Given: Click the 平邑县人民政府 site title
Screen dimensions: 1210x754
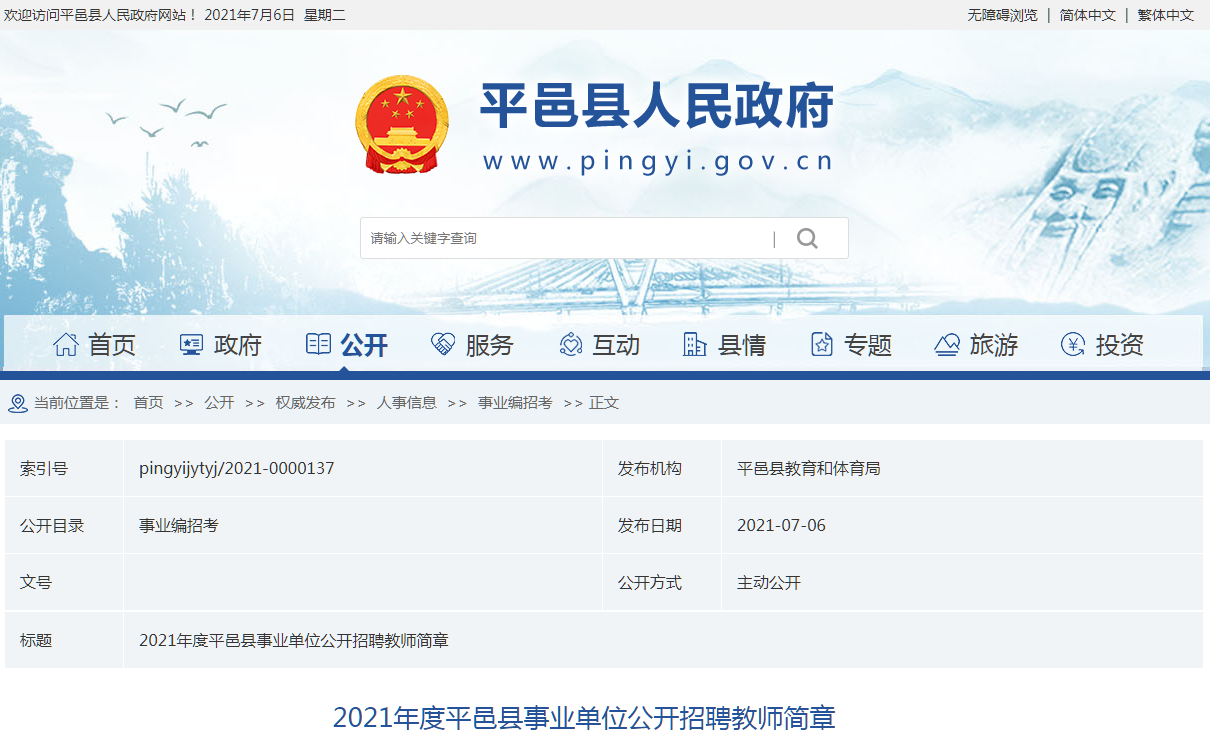Looking at the screenshot, I should click(x=657, y=106).
